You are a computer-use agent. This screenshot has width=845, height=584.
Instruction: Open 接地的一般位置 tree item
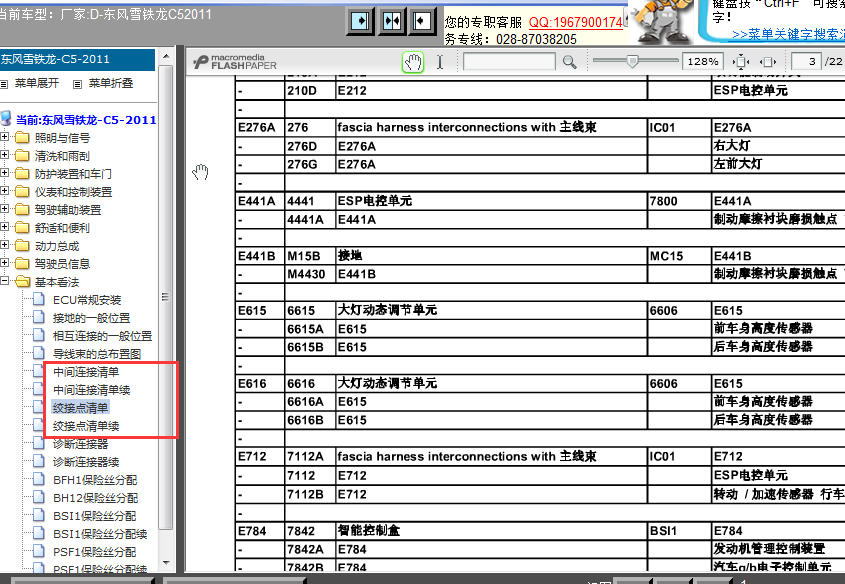click(x=92, y=318)
